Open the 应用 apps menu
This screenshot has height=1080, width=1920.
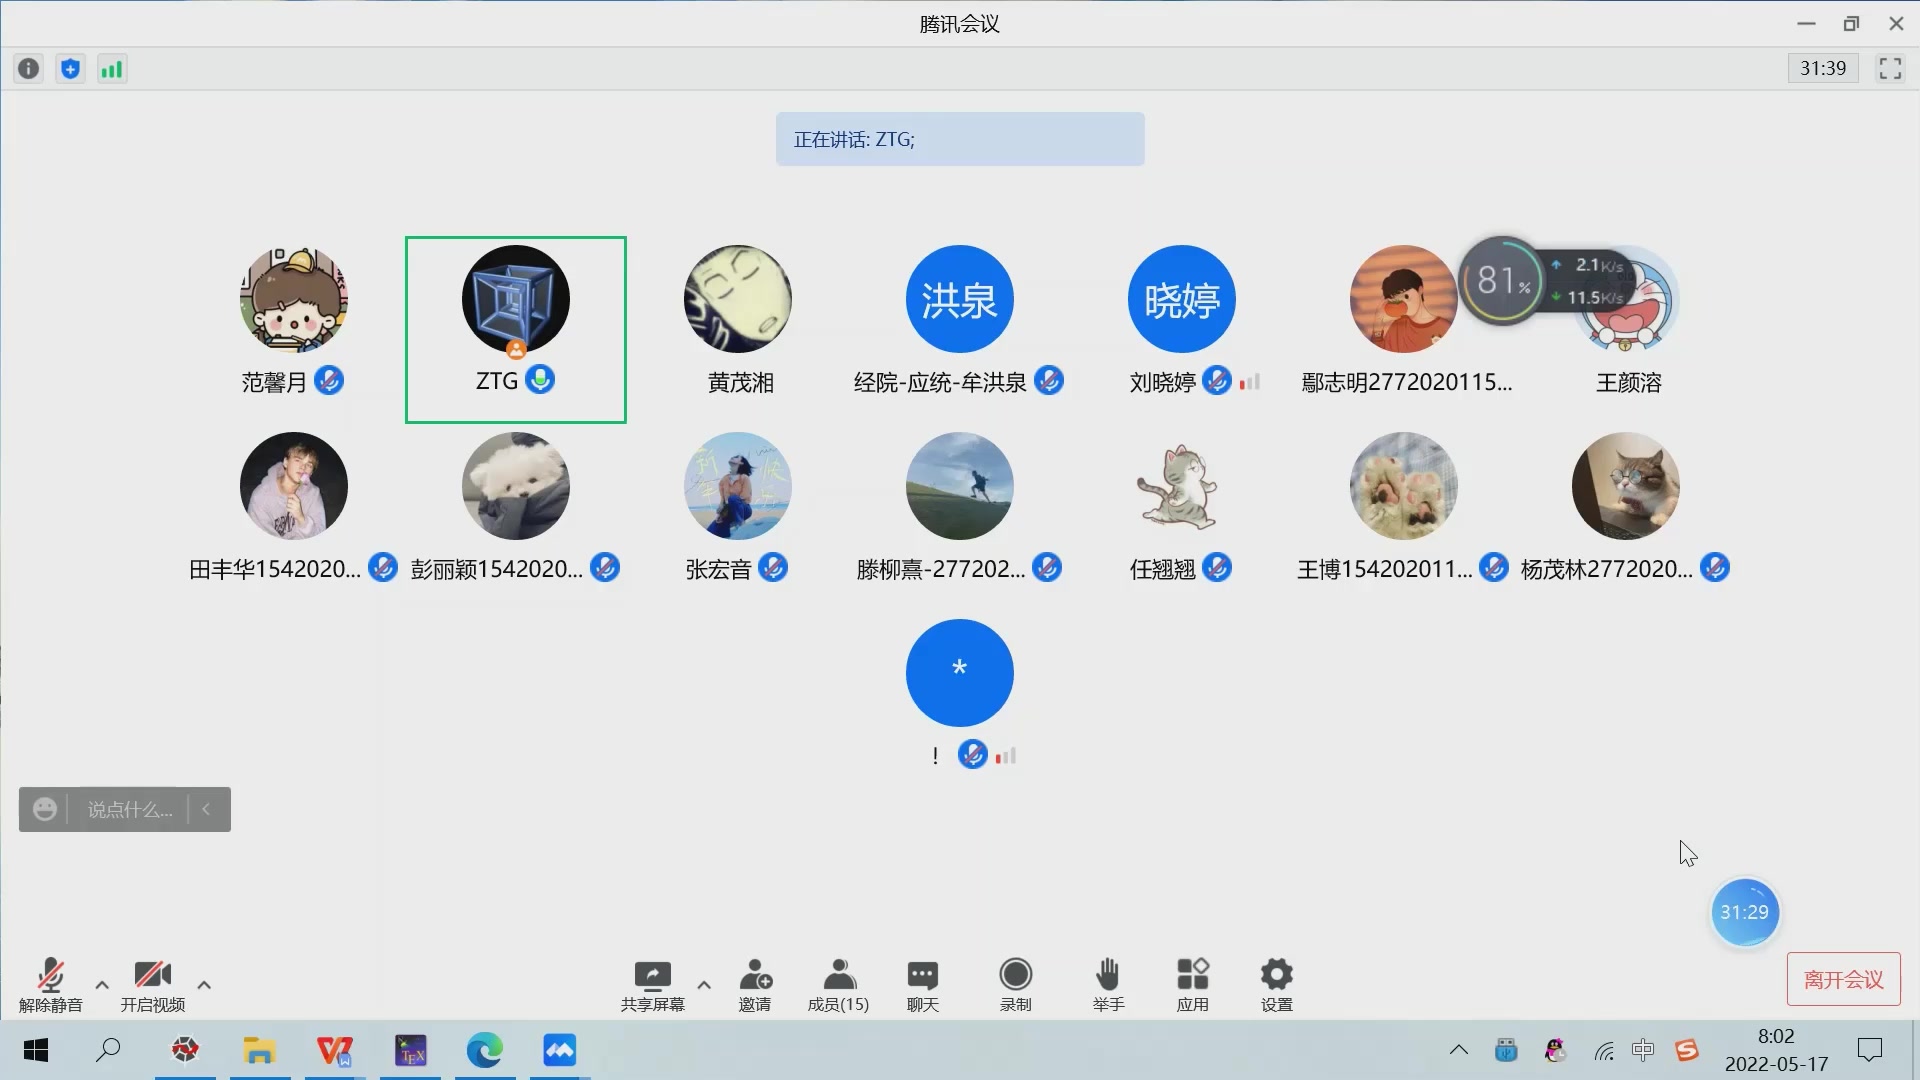point(1192,985)
